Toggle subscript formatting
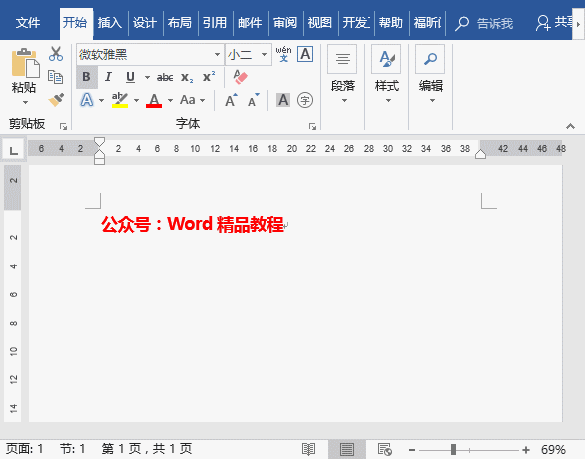Viewport: 585px width, 459px height. coord(187,78)
